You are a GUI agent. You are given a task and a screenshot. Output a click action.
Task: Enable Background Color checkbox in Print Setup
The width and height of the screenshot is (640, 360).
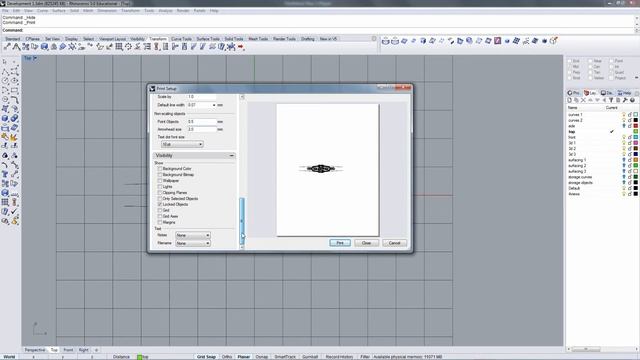click(160, 169)
